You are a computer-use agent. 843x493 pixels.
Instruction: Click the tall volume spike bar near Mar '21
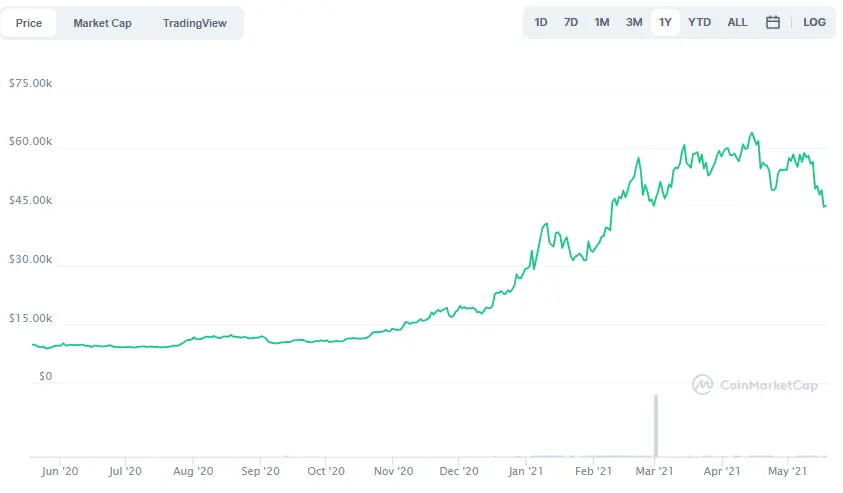[656, 426]
